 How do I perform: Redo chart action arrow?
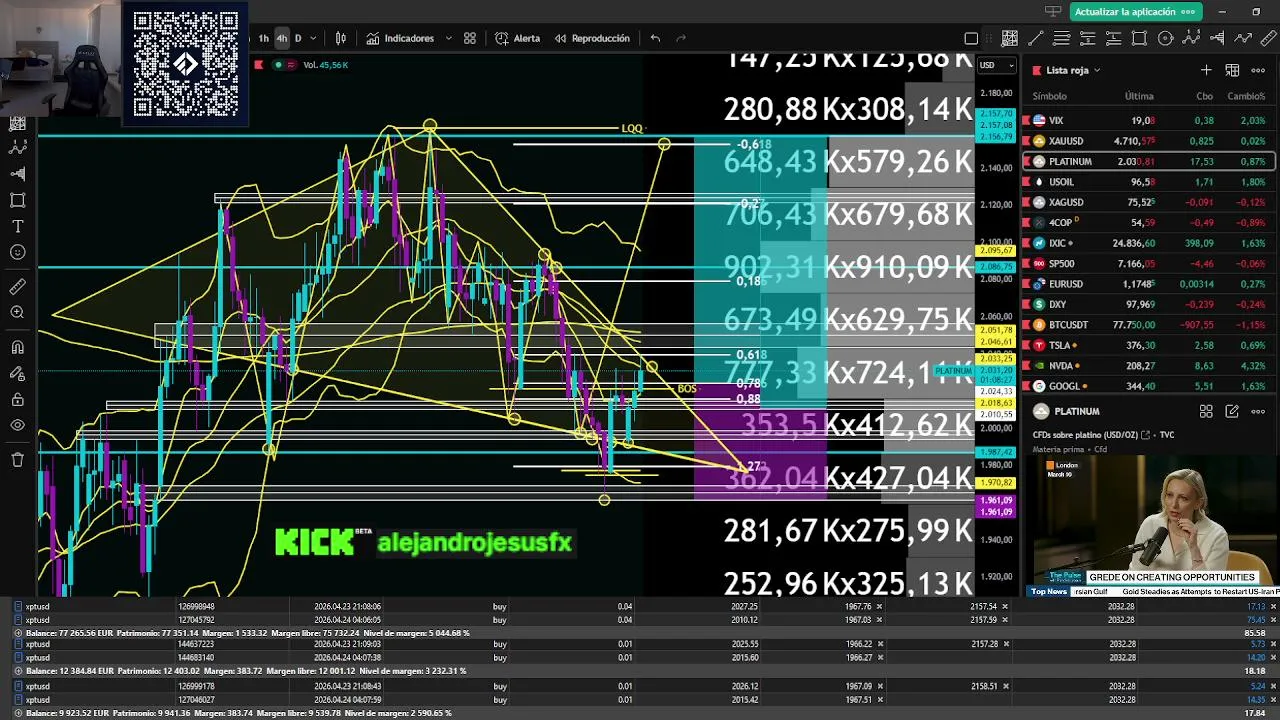point(681,38)
